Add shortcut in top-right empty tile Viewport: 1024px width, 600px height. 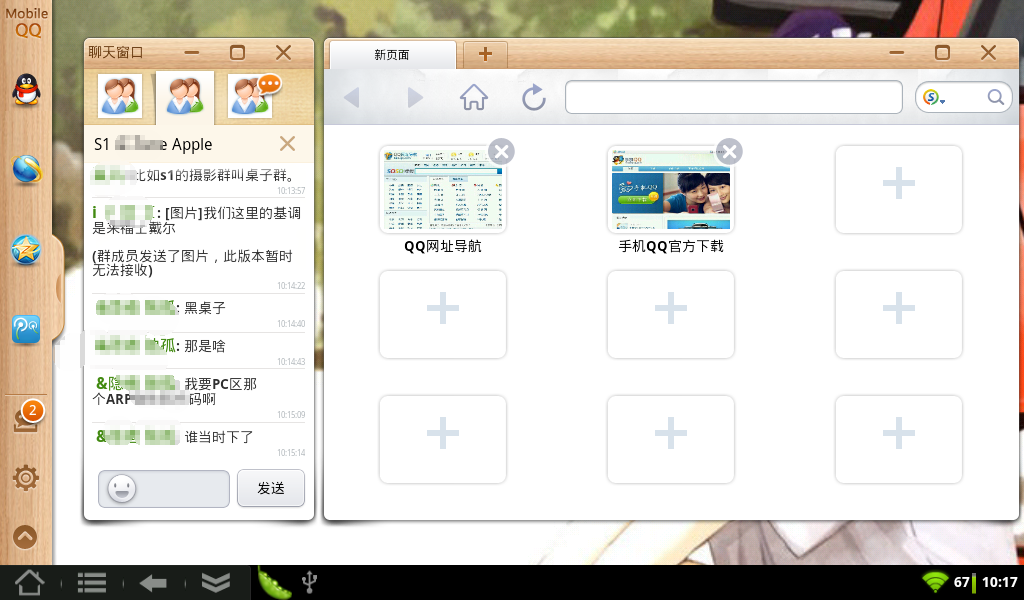(899, 189)
